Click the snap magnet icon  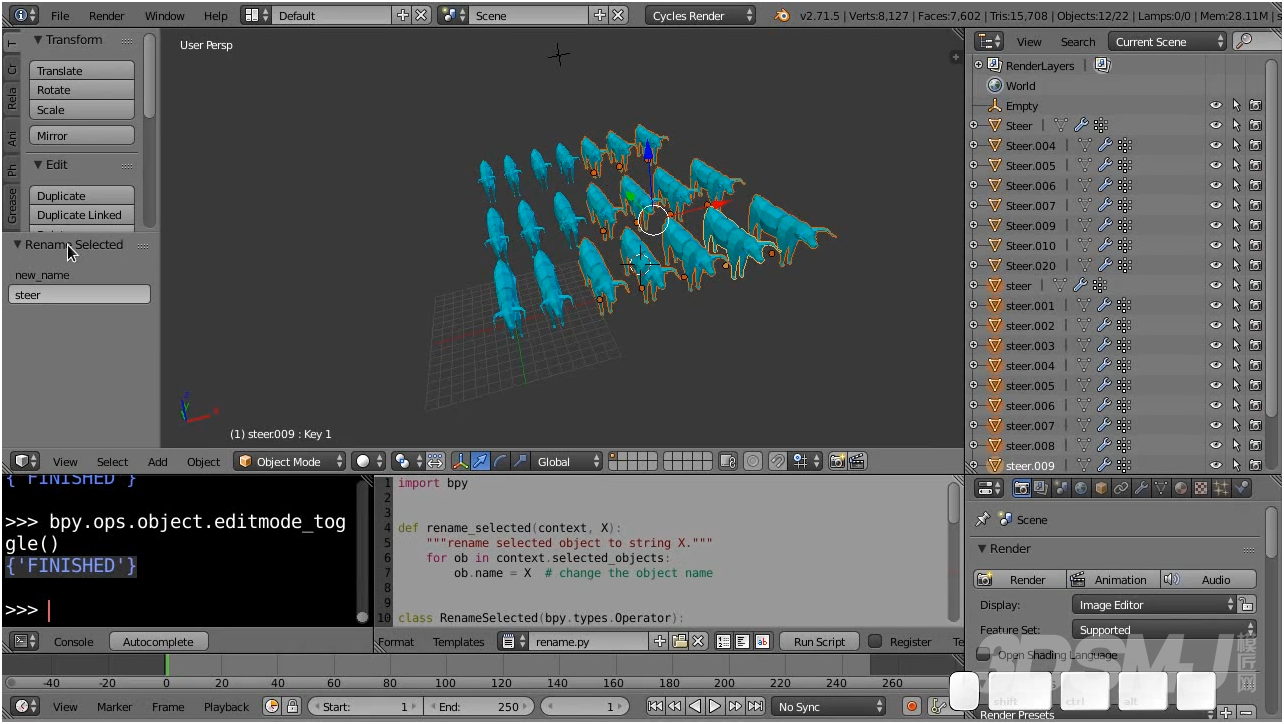(777, 461)
